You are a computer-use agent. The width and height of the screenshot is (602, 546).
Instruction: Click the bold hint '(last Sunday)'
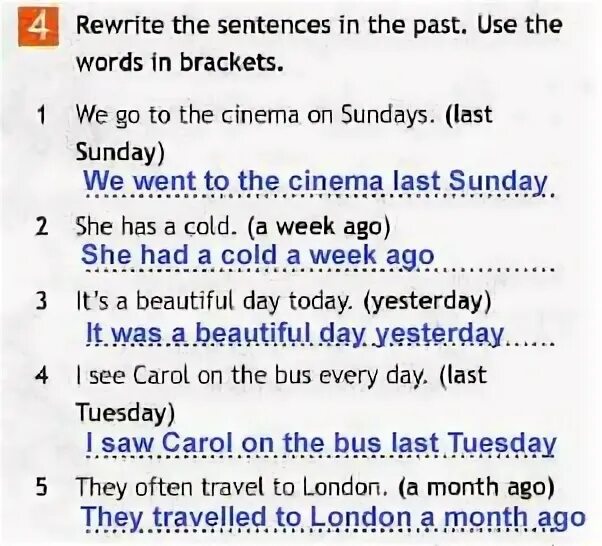pyautogui.click(x=284, y=134)
